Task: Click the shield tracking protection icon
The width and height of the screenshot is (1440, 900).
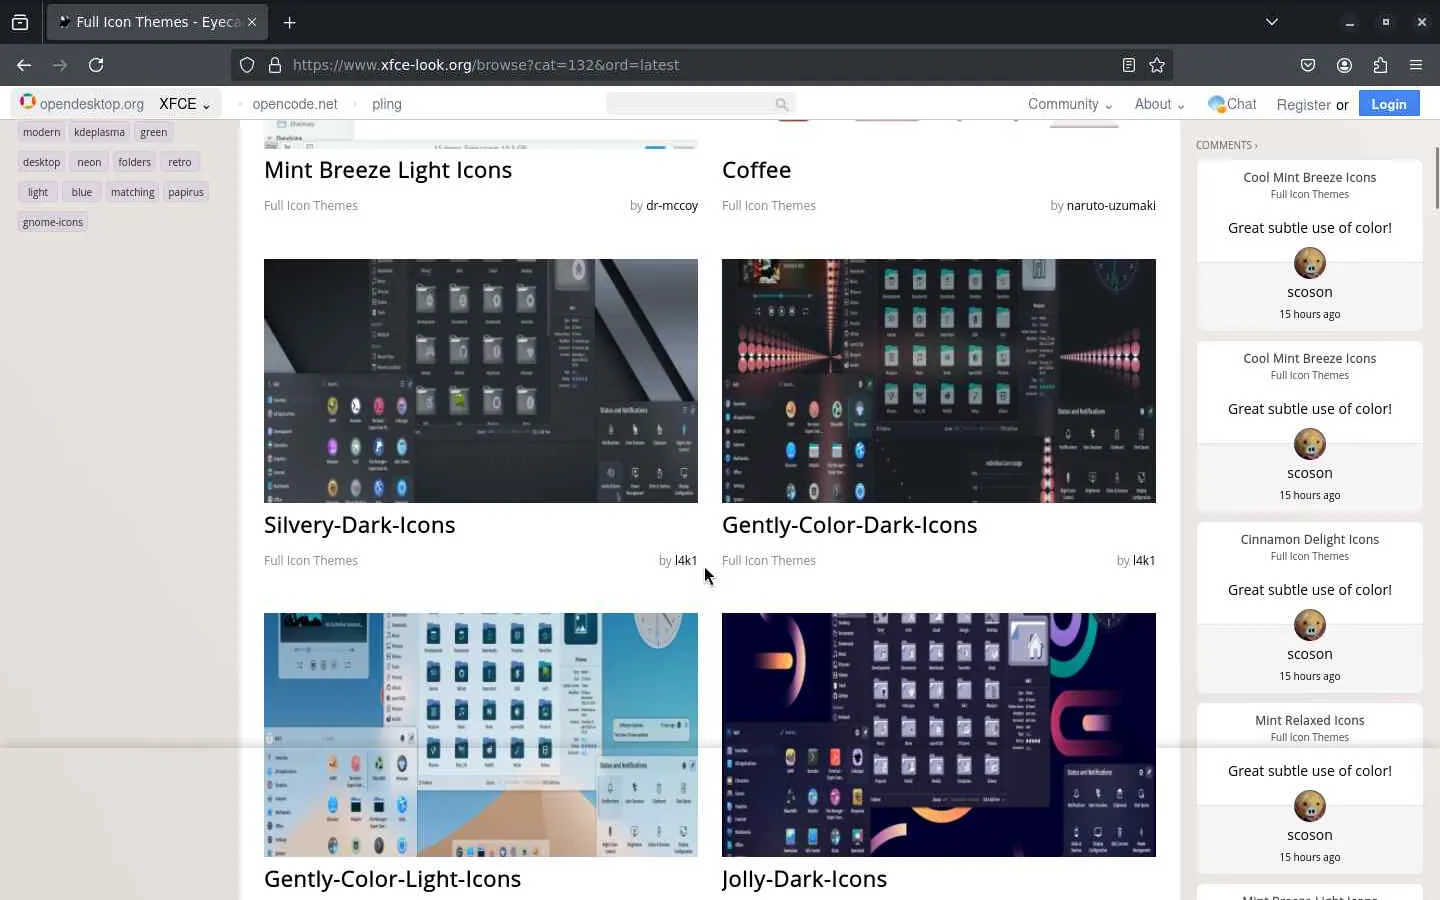Action: (247, 65)
